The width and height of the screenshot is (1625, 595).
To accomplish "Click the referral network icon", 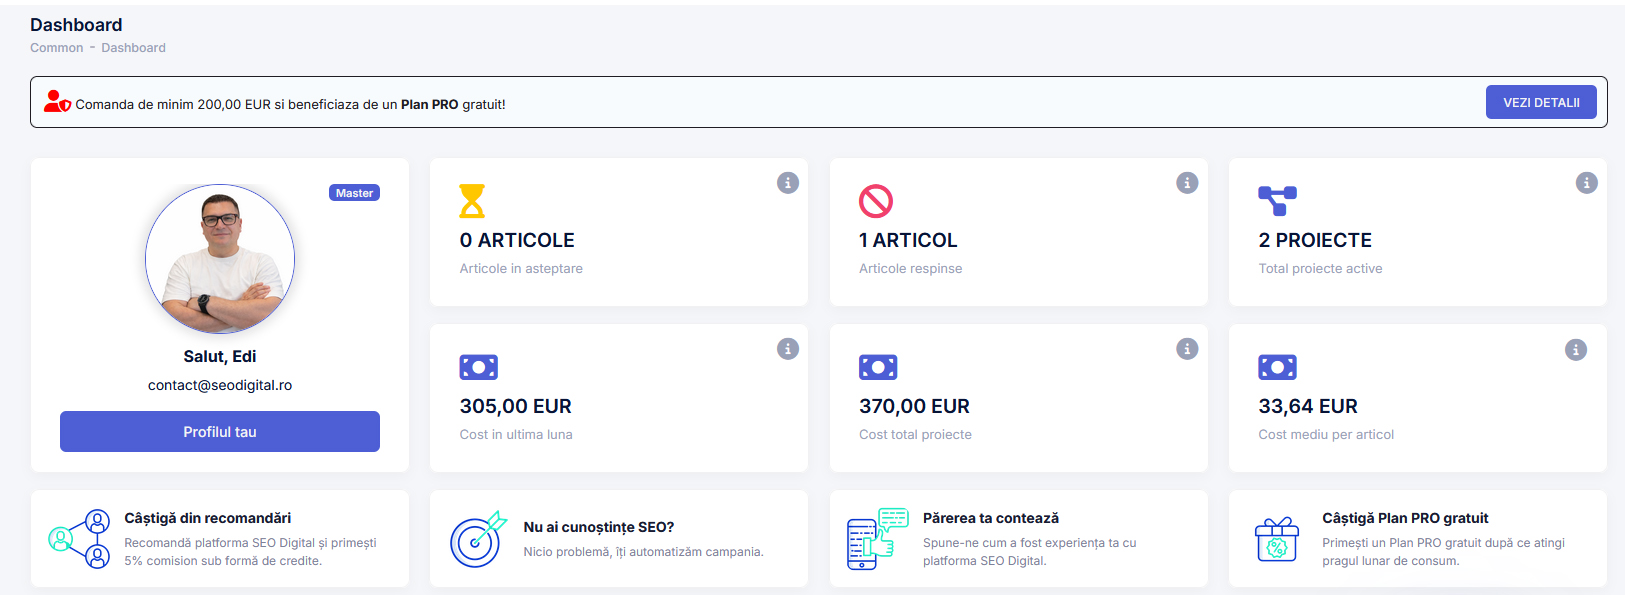I will (80, 539).
